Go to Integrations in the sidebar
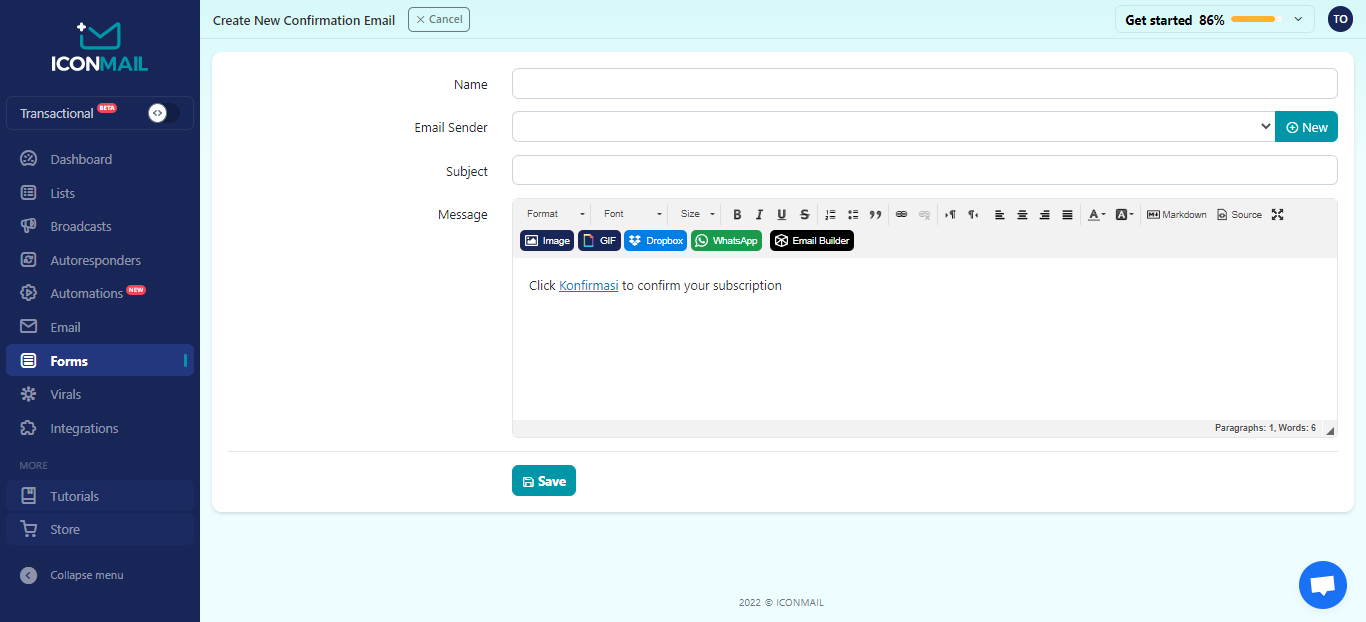This screenshot has width=1366, height=622. coord(84,428)
